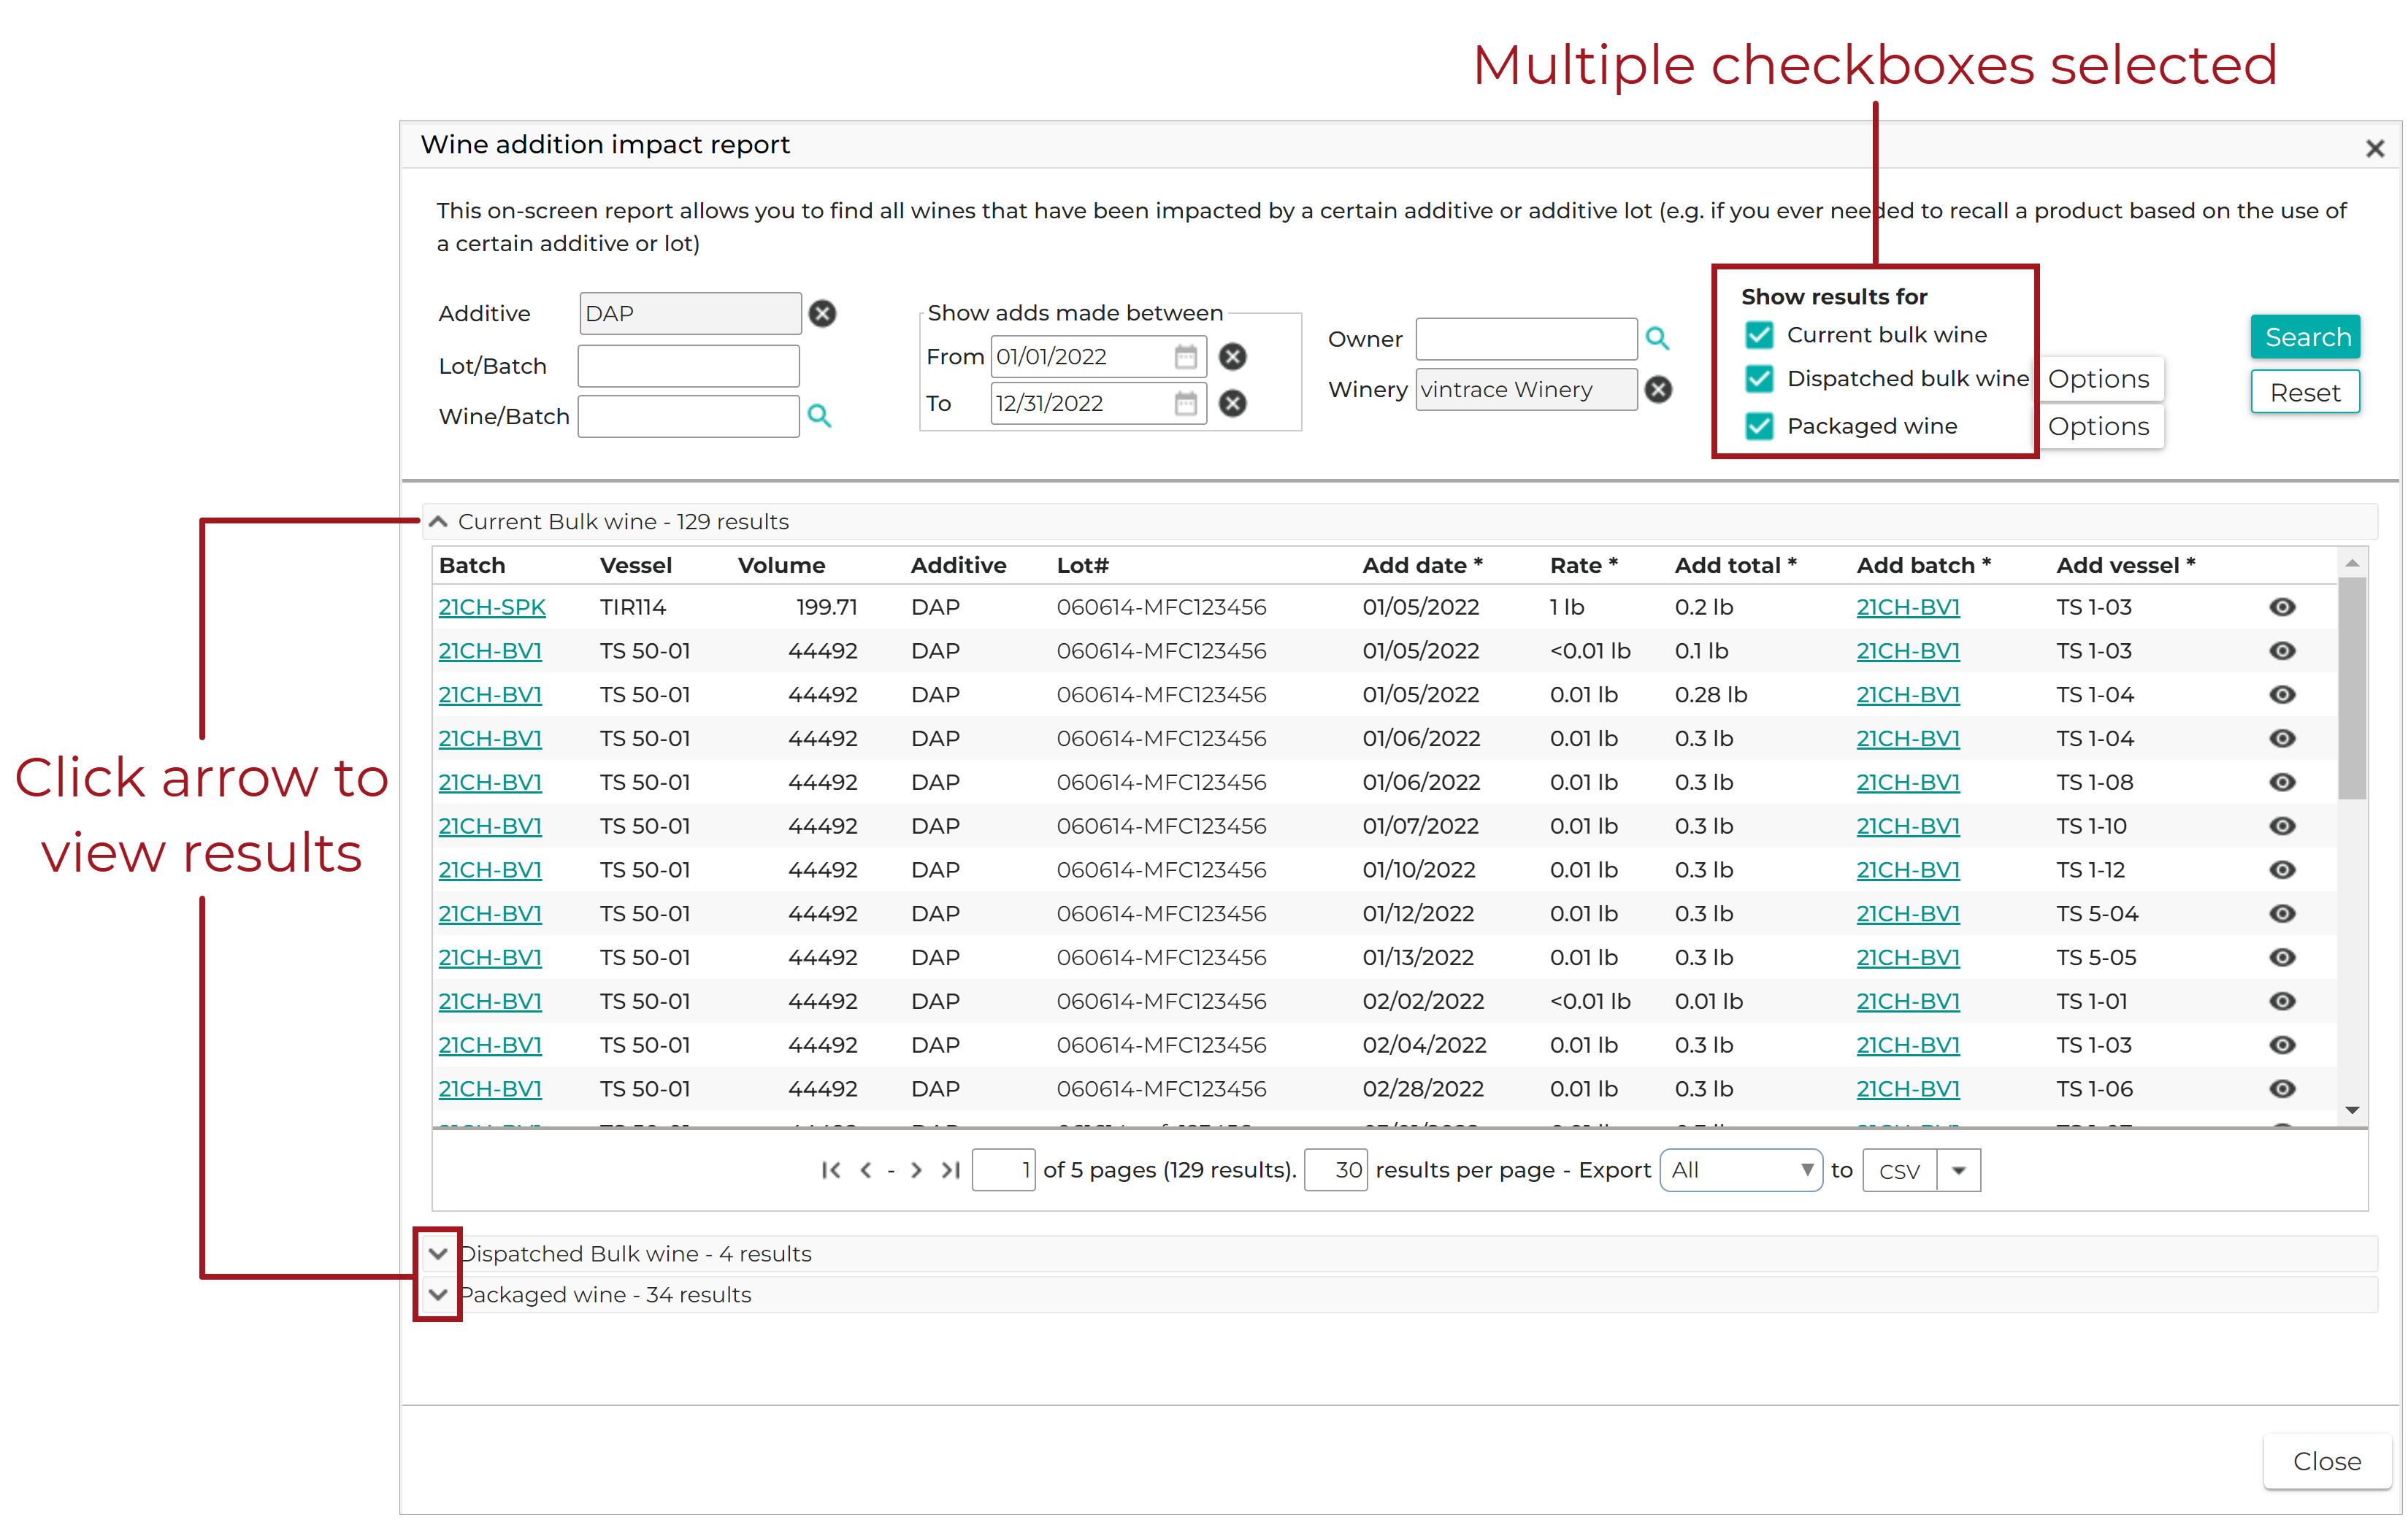This screenshot has height=1525, width=2408.
Task: Open the CSV format dropdown arrow
Action: pyautogui.click(x=1958, y=1170)
